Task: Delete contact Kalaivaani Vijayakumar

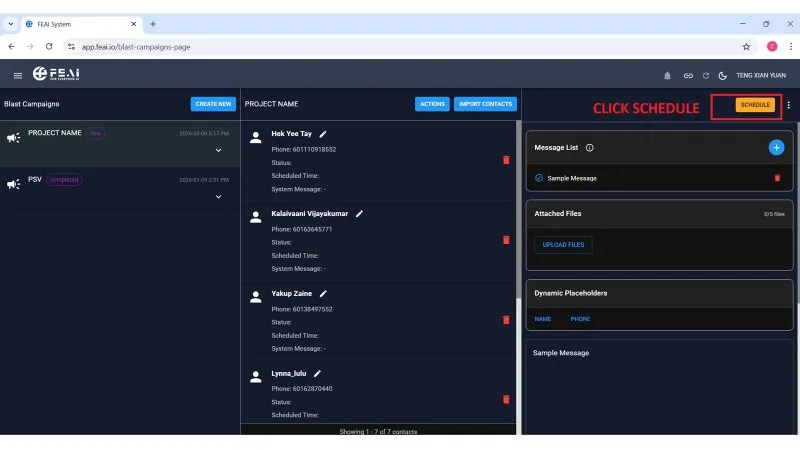Action: [506, 240]
